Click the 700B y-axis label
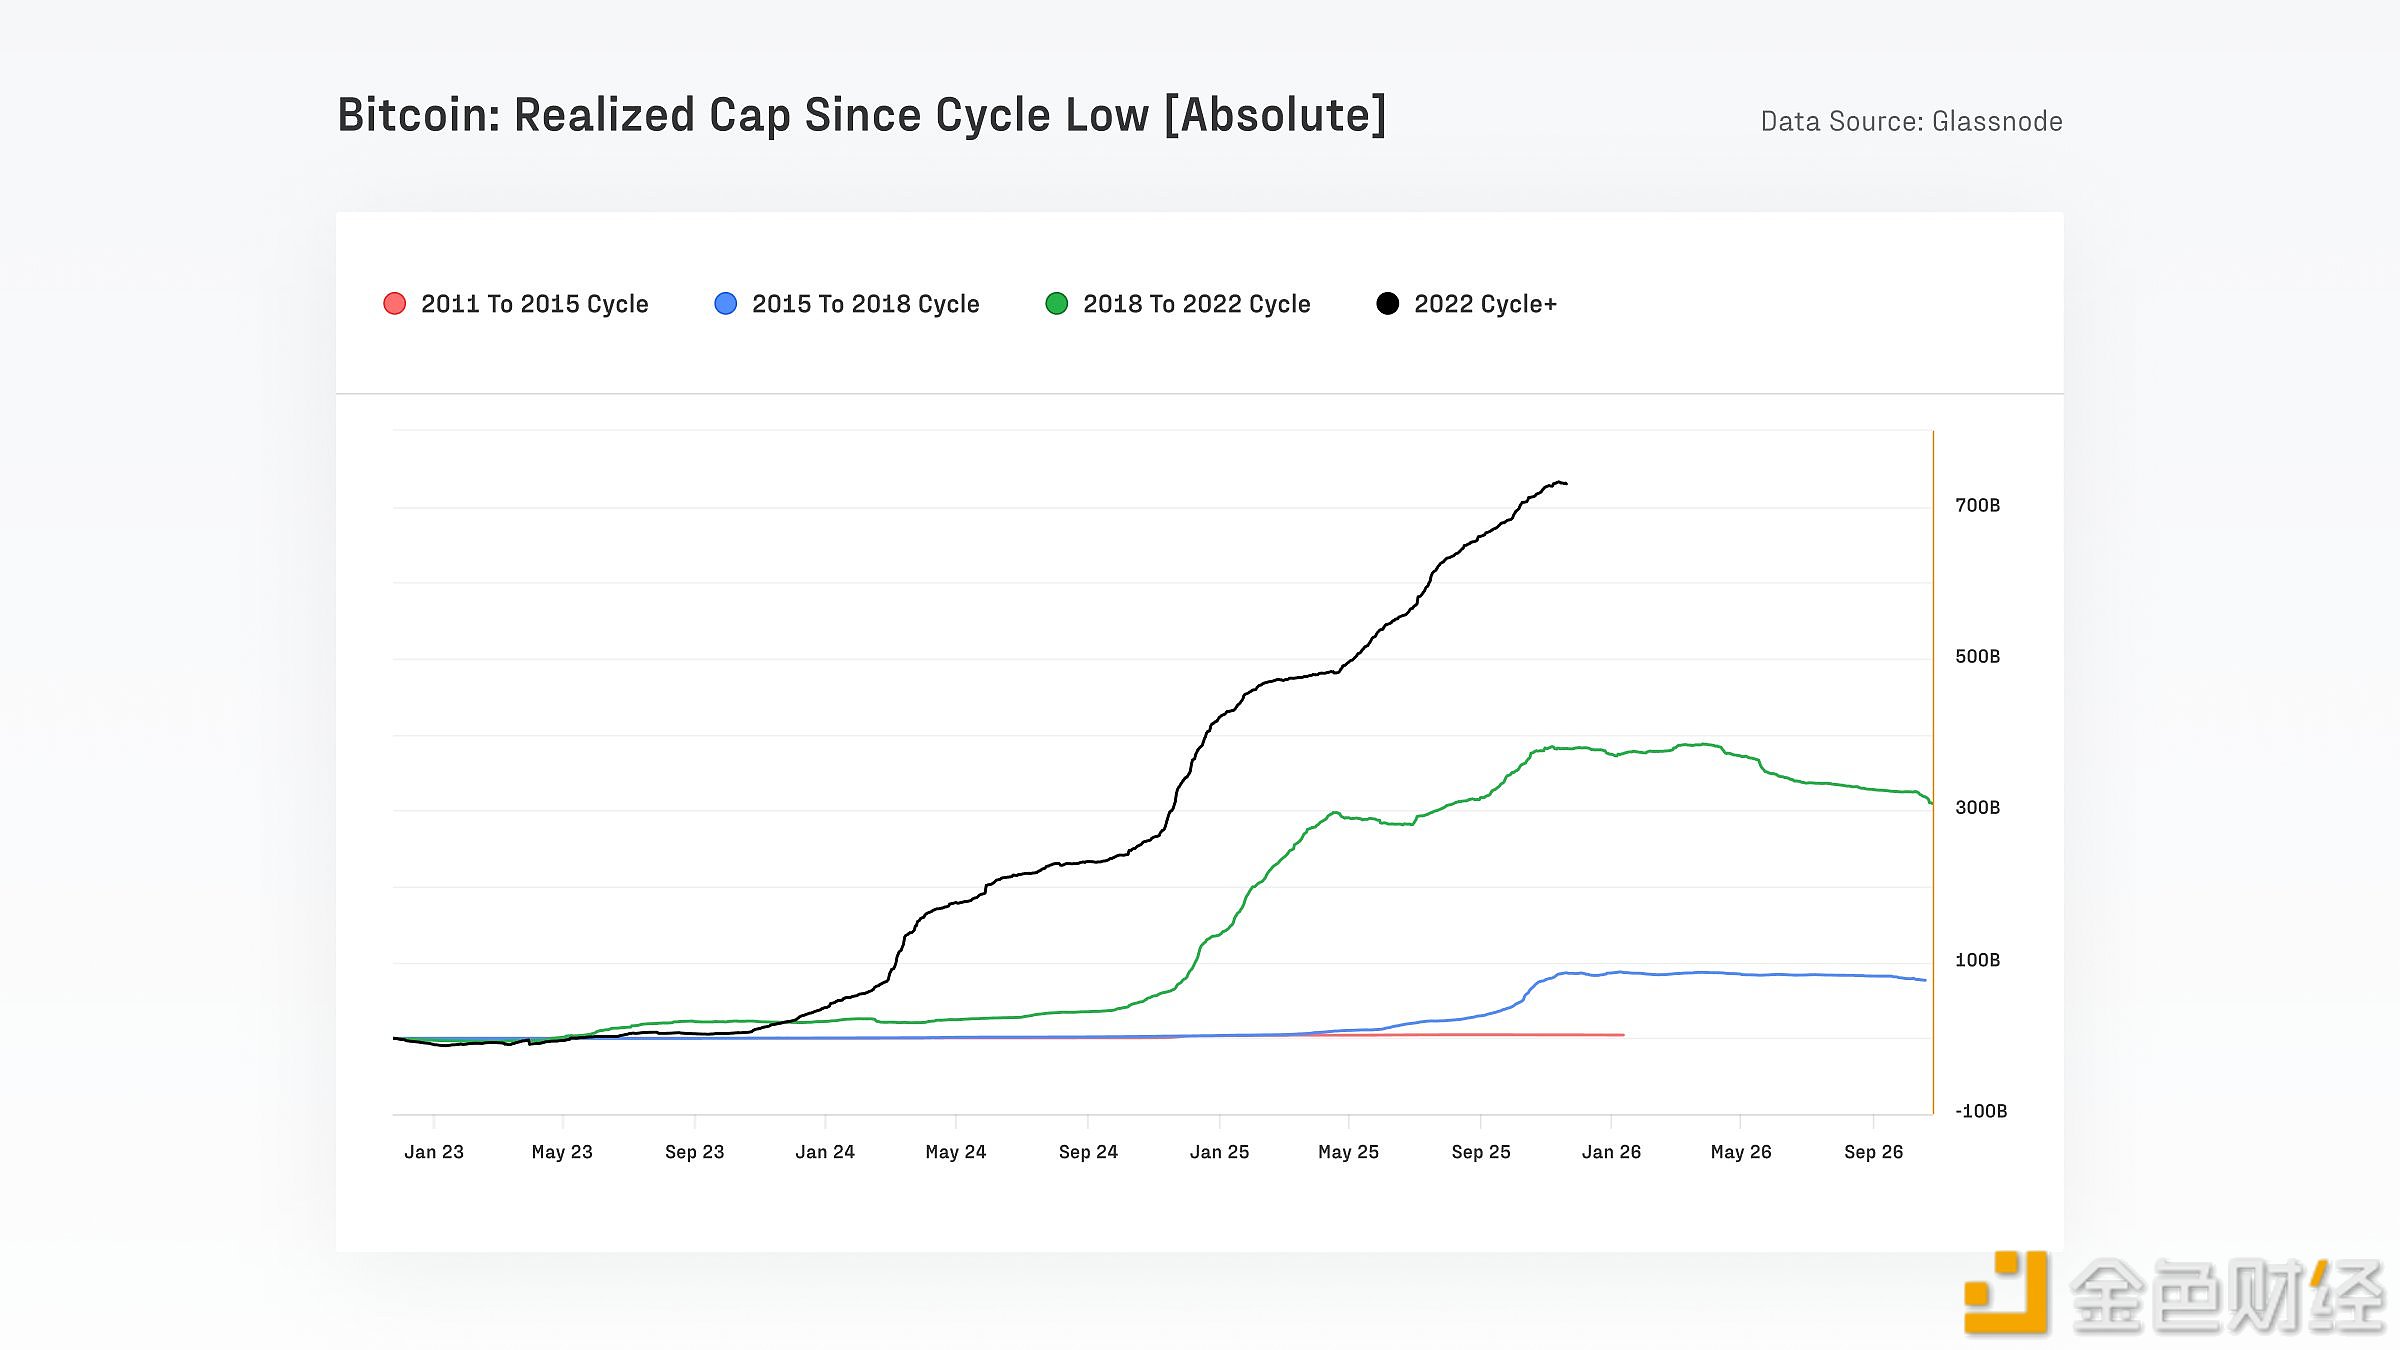Image resolution: width=2400 pixels, height=1350 pixels. pyautogui.click(x=1977, y=506)
